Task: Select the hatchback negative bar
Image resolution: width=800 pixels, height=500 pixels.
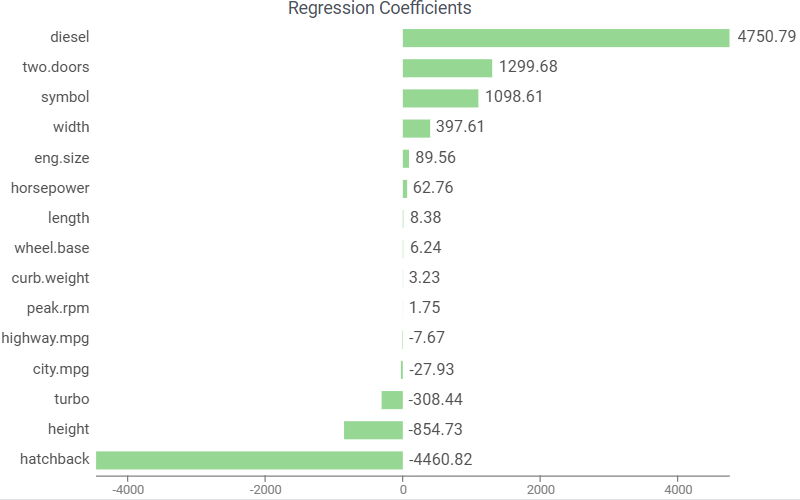Action: coord(249,460)
